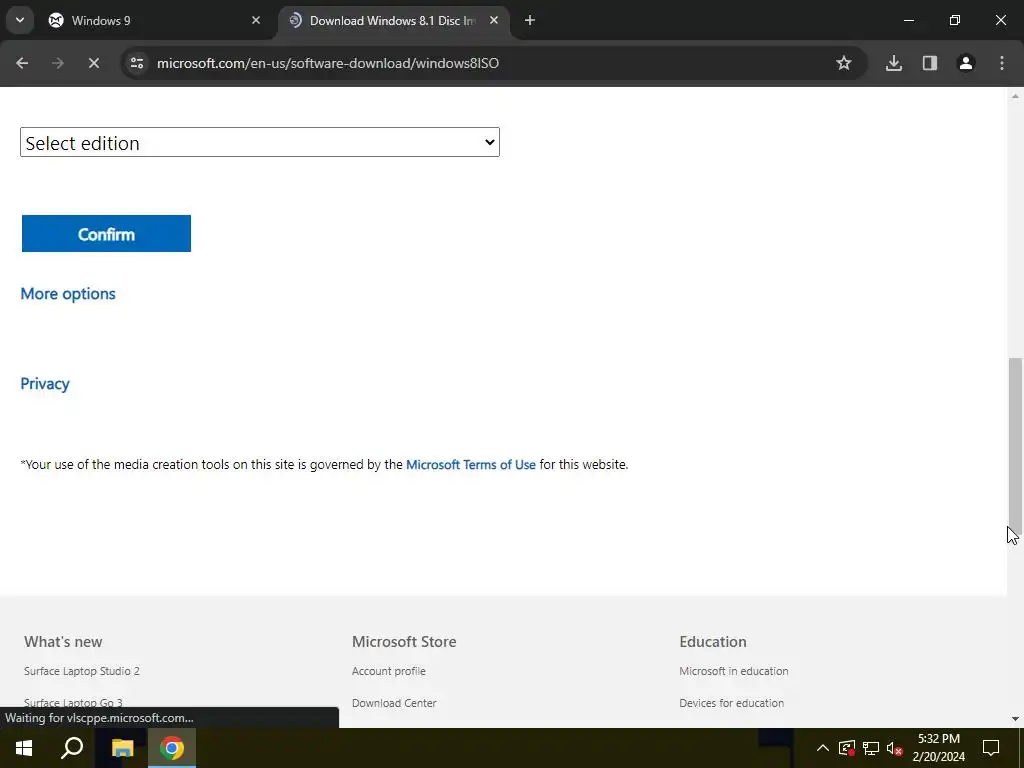Open the clock showing 5:32 PM
This screenshot has height=768, width=1024.
click(x=938, y=748)
